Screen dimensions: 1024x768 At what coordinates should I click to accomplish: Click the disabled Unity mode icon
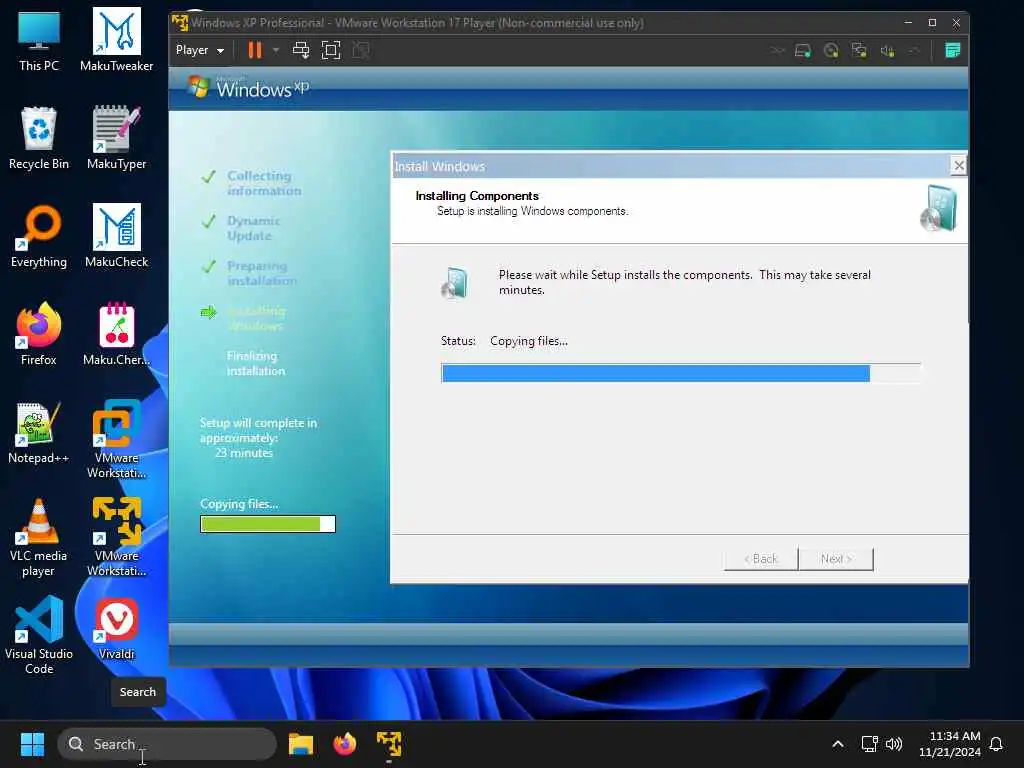point(360,50)
